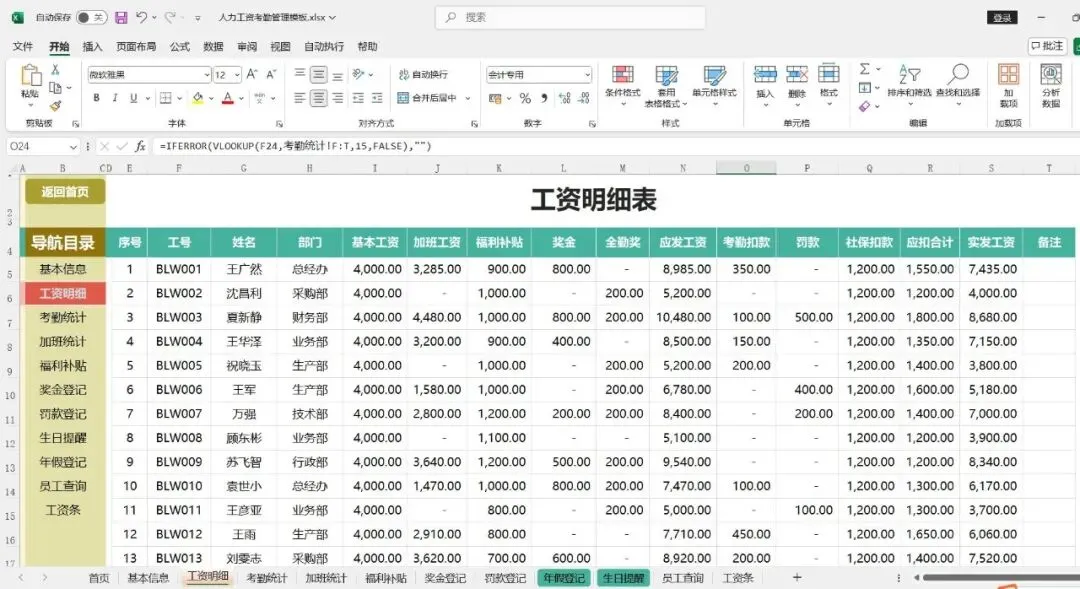
Task: Decrease font size with the smaller A
Action: pyautogui.click(x=271, y=74)
